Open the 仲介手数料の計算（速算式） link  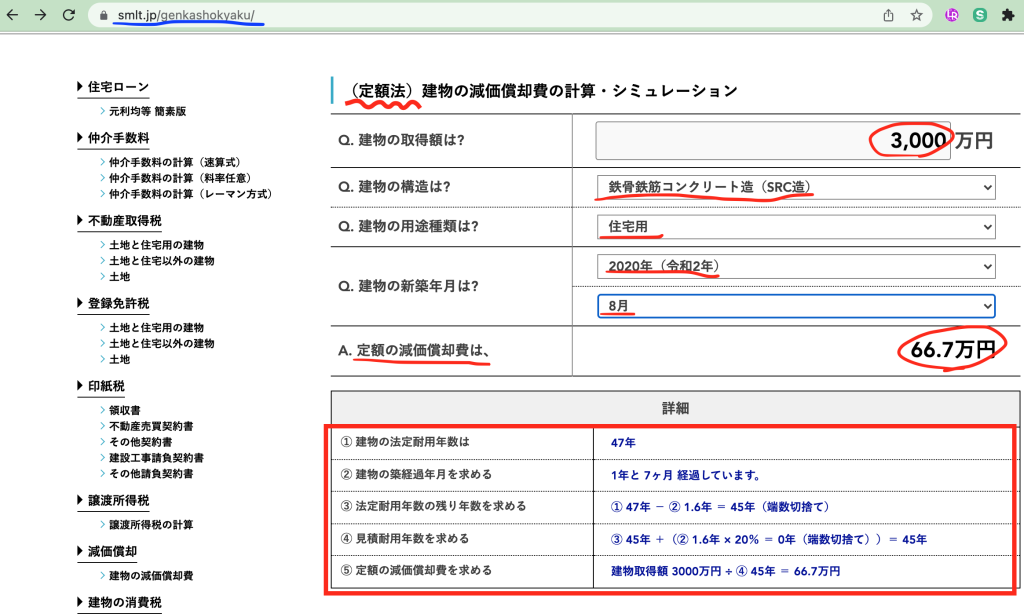pyautogui.click(x=174, y=162)
